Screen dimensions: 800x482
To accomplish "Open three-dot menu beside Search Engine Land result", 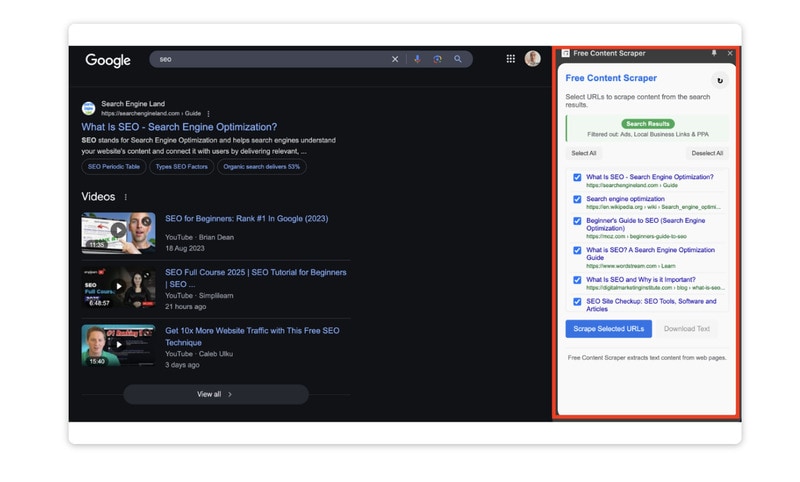I will [208, 114].
